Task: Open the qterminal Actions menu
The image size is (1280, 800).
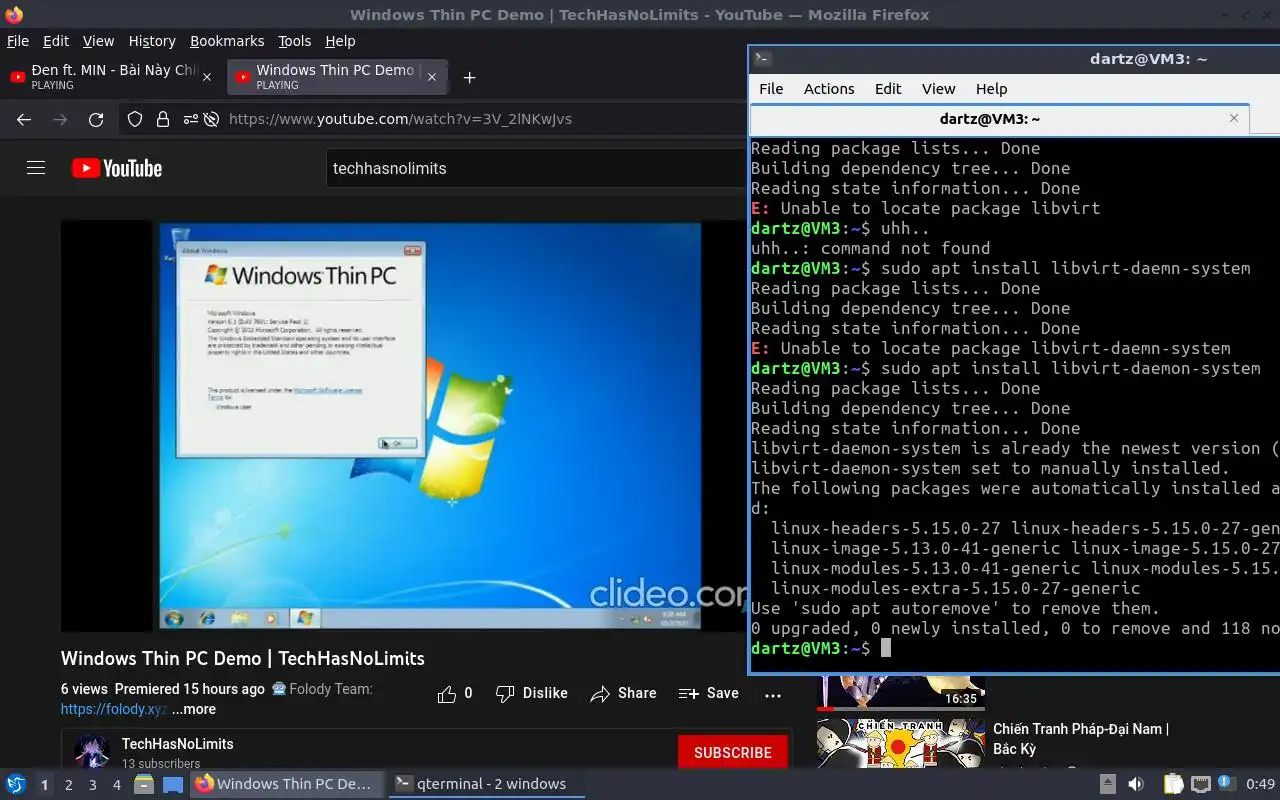Action: click(829, 89)
